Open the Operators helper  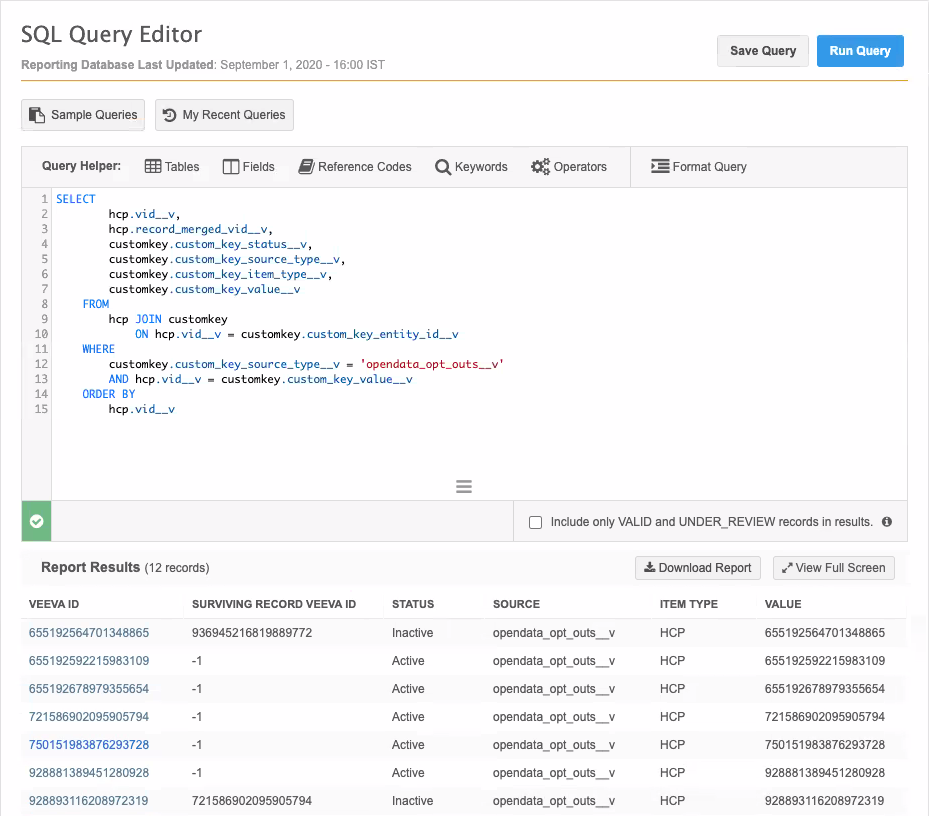(569, 167)
